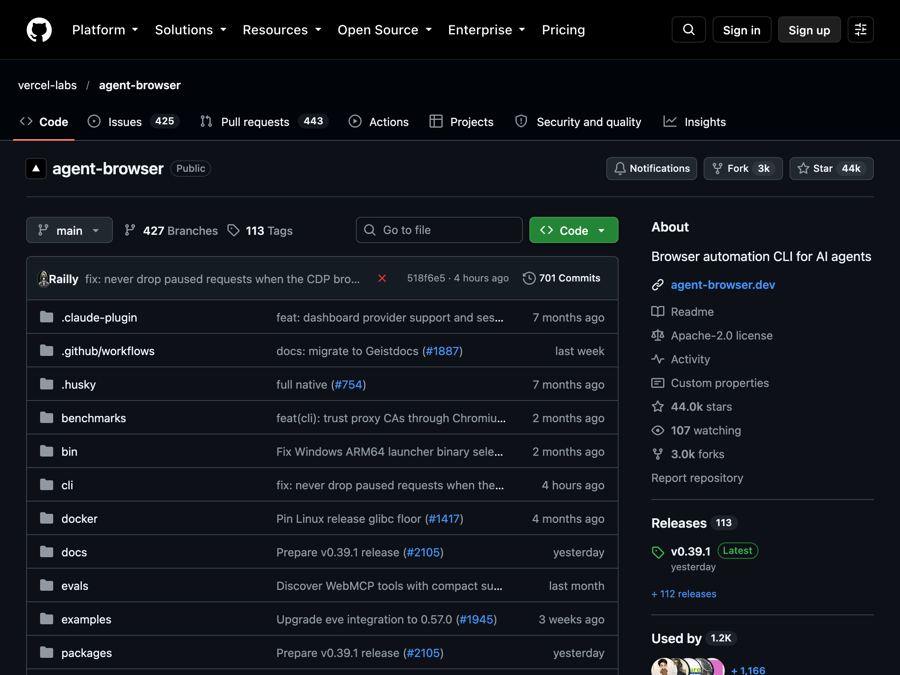Open pull request #754 link
This screenshot has width=900, height=675.
pos(348,385)
